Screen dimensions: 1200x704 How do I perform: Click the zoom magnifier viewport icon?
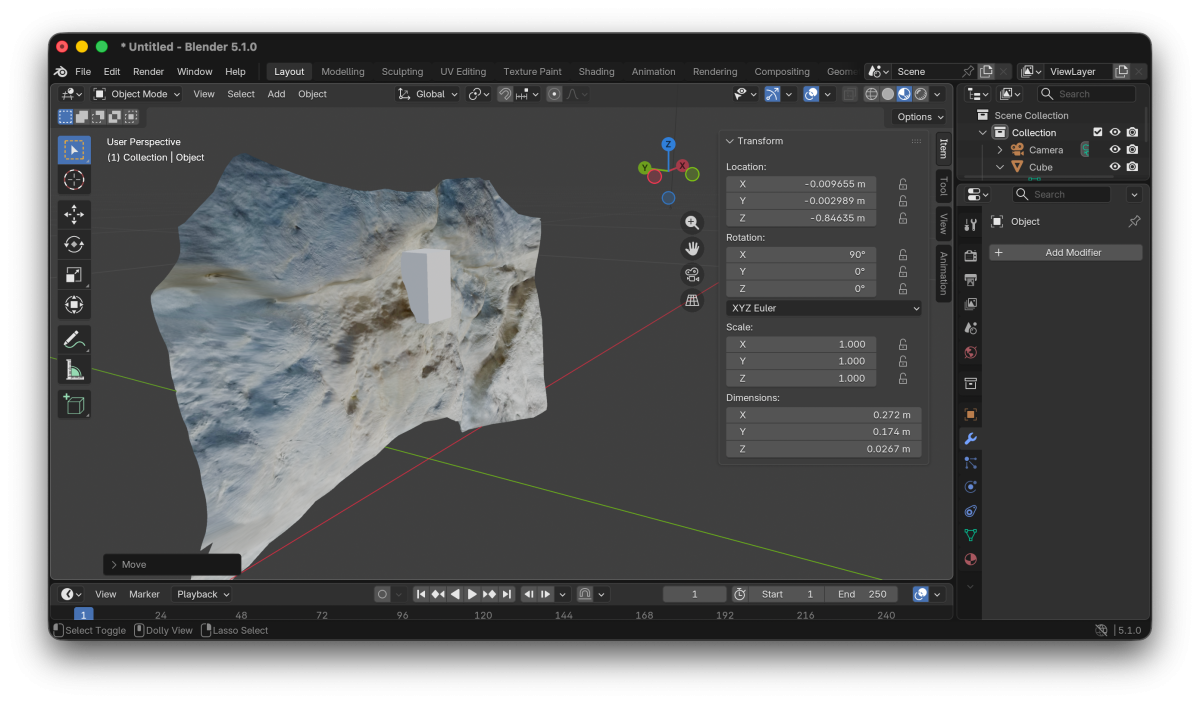coord(691,223)
